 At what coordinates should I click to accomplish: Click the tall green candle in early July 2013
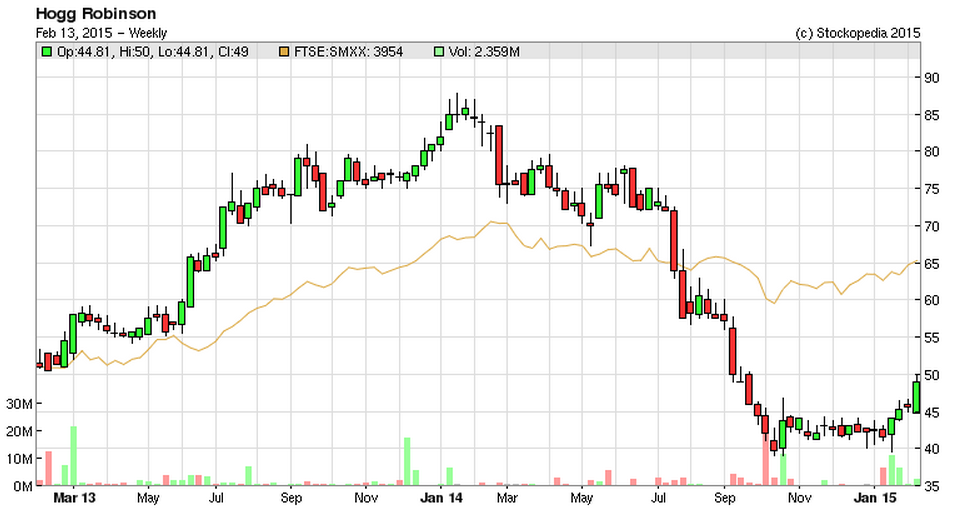click(223, 227)
